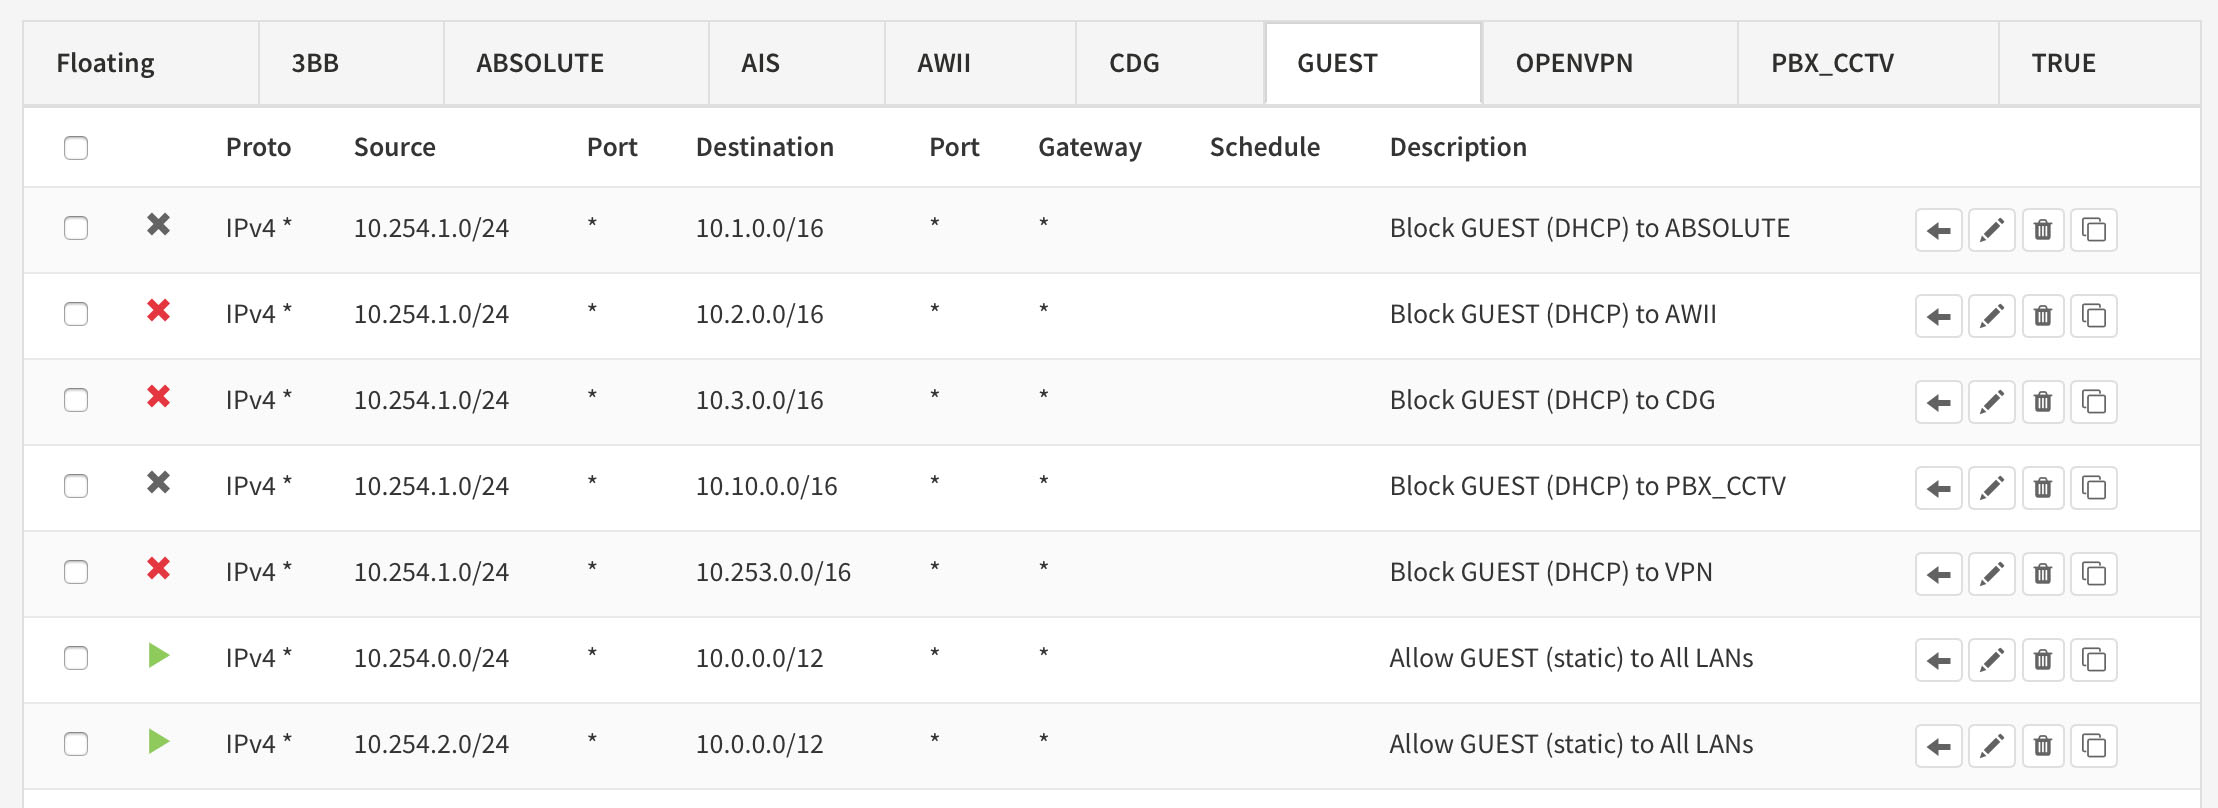Image resolution: width=2218 pixels, height=808 pixels.
Task: Edit the Block GUEST to ABSOLUTE rule
Action: pos(1991,230)
